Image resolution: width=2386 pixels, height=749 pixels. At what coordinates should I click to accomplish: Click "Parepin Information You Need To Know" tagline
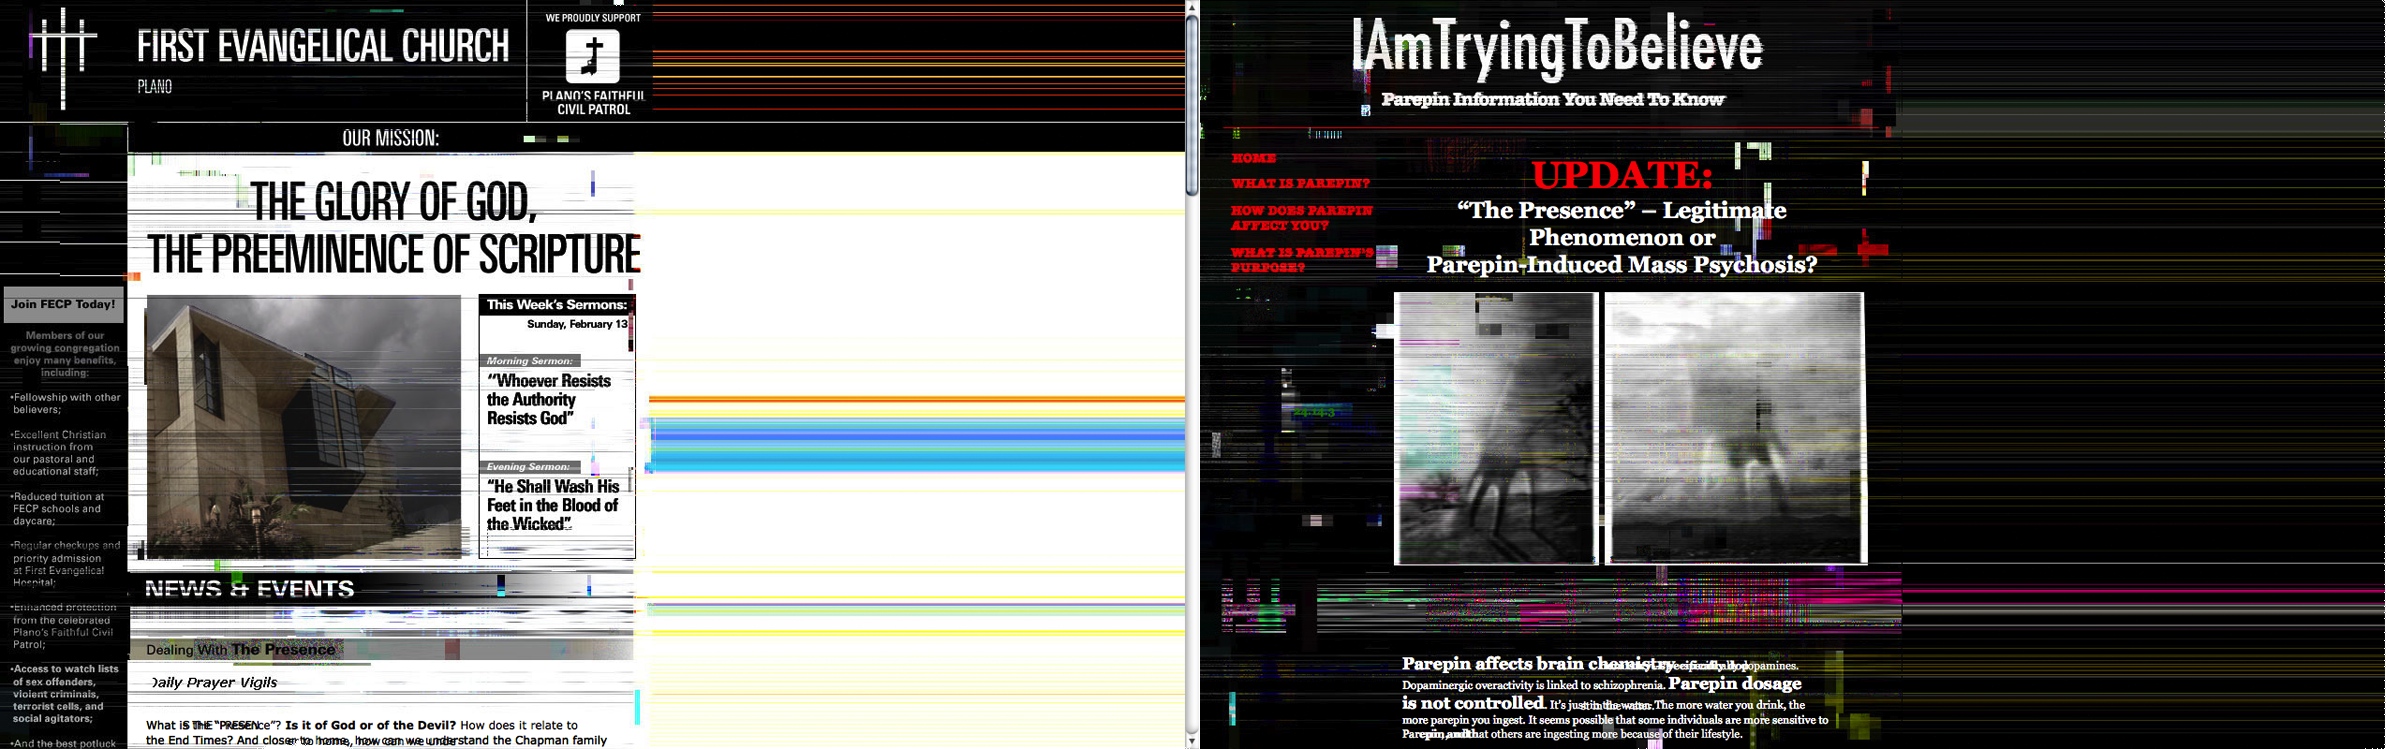1553,99
